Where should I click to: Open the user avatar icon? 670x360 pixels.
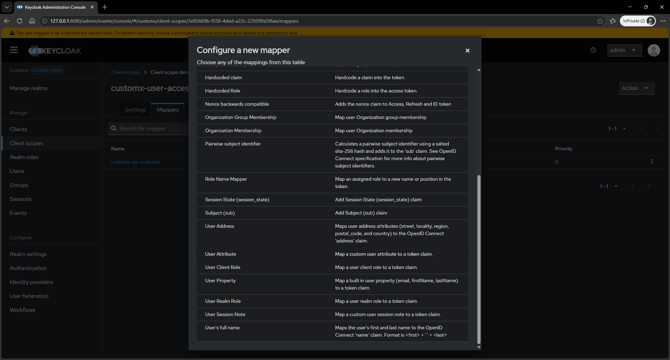pos(653,50)
